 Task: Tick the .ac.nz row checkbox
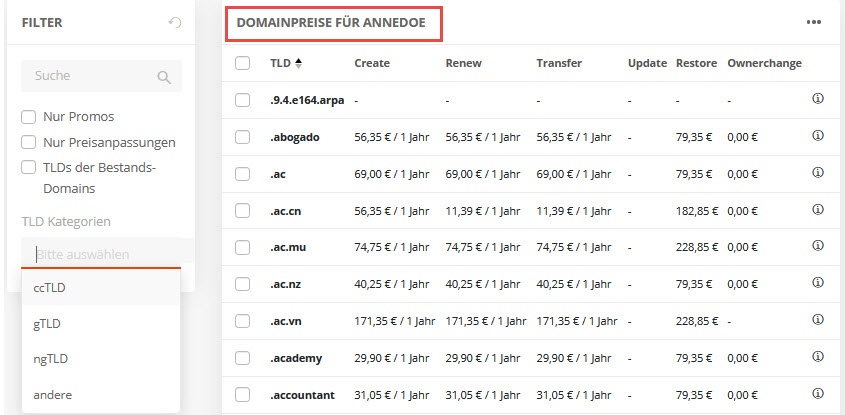pos(243,284)
